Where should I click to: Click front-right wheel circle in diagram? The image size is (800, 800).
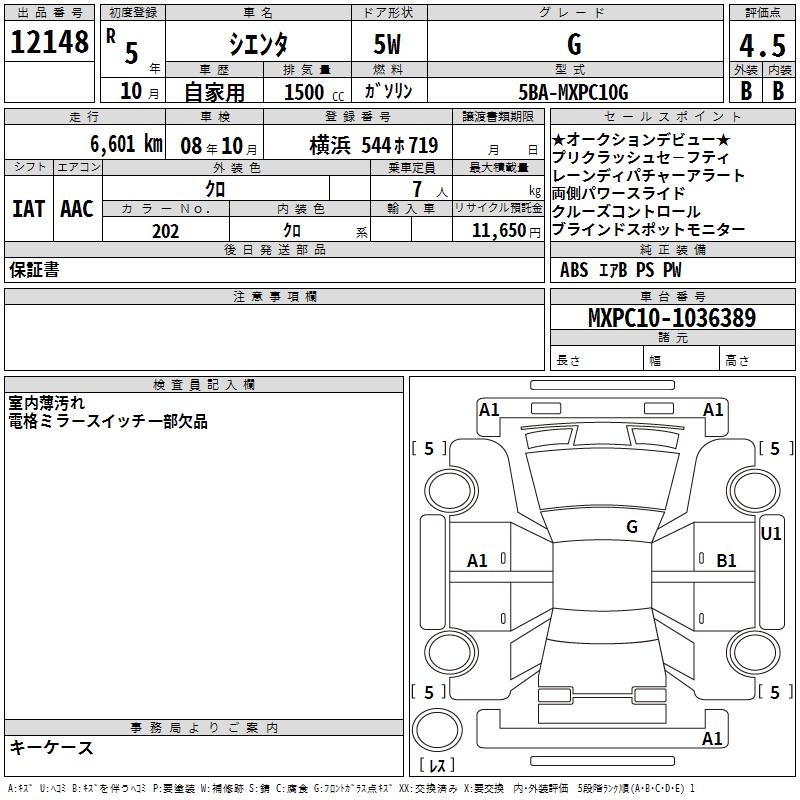pyautogui.click(x=754, y=491)
